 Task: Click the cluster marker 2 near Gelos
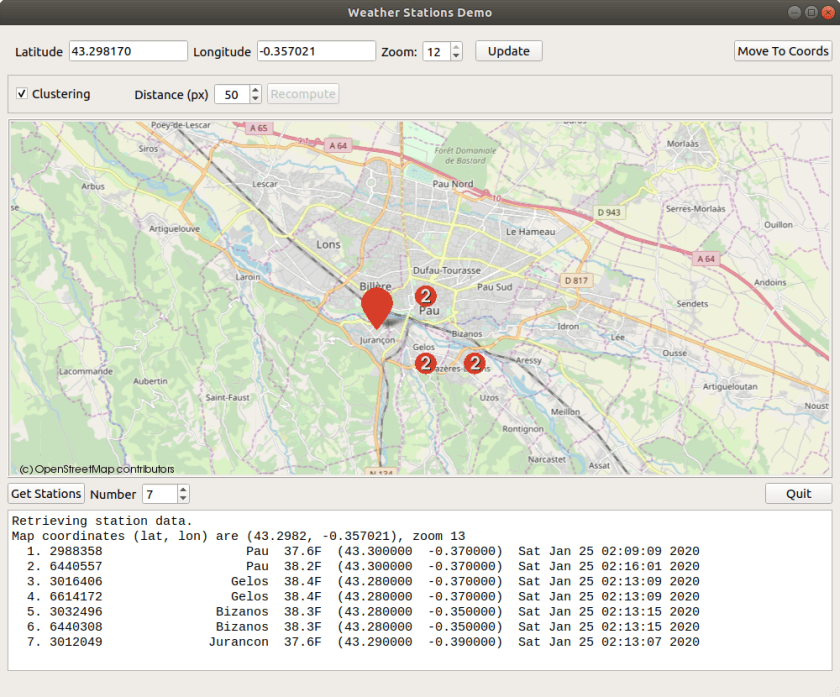pyautogui.click(x=426, y=363)
